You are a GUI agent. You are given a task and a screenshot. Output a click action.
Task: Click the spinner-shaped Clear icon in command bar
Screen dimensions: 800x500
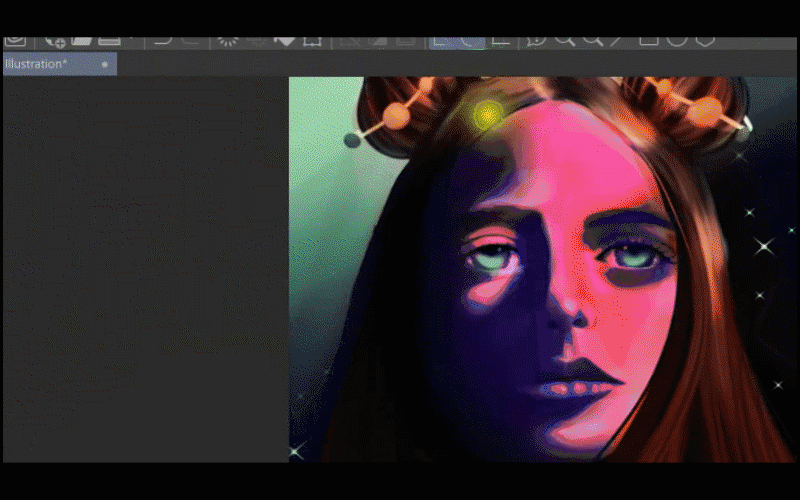coord(228,41)
